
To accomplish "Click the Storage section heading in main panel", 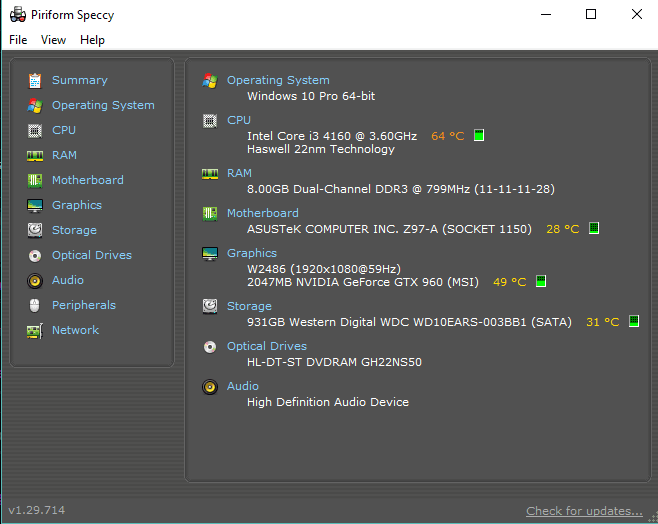I will (249, 306).
